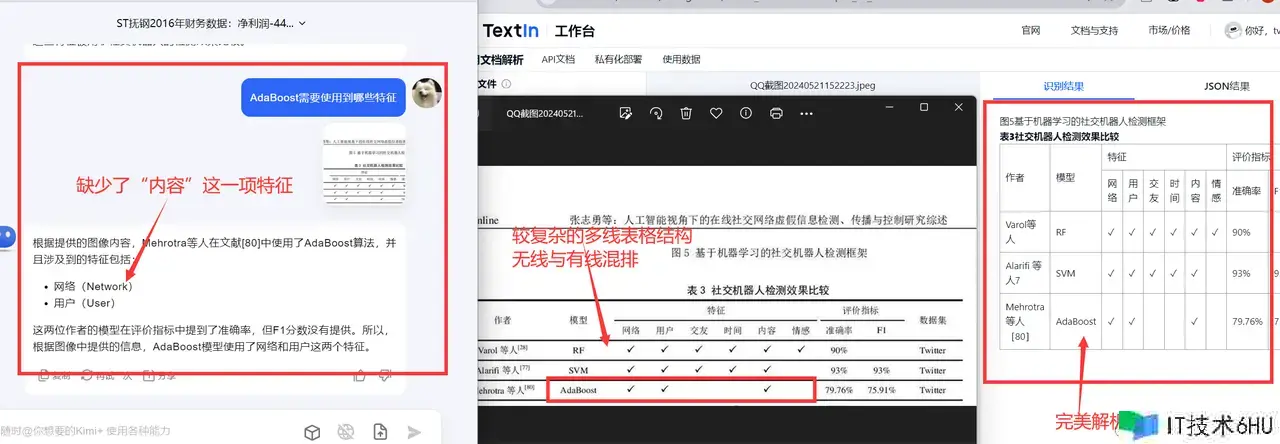1280x444 pixels.
Task: Show image info in the photo viewer
Action: click(746, 114)
